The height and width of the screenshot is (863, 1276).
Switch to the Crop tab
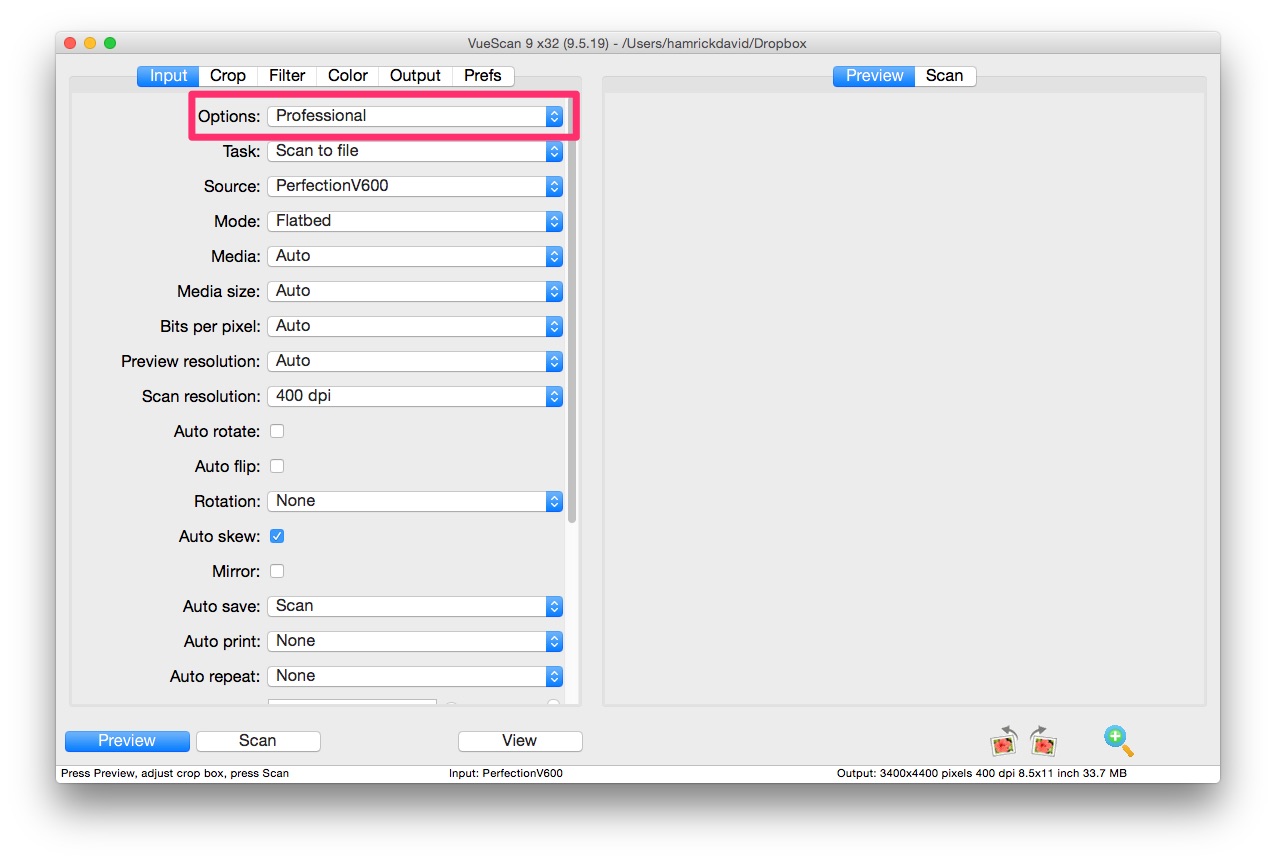pos(228,76)
